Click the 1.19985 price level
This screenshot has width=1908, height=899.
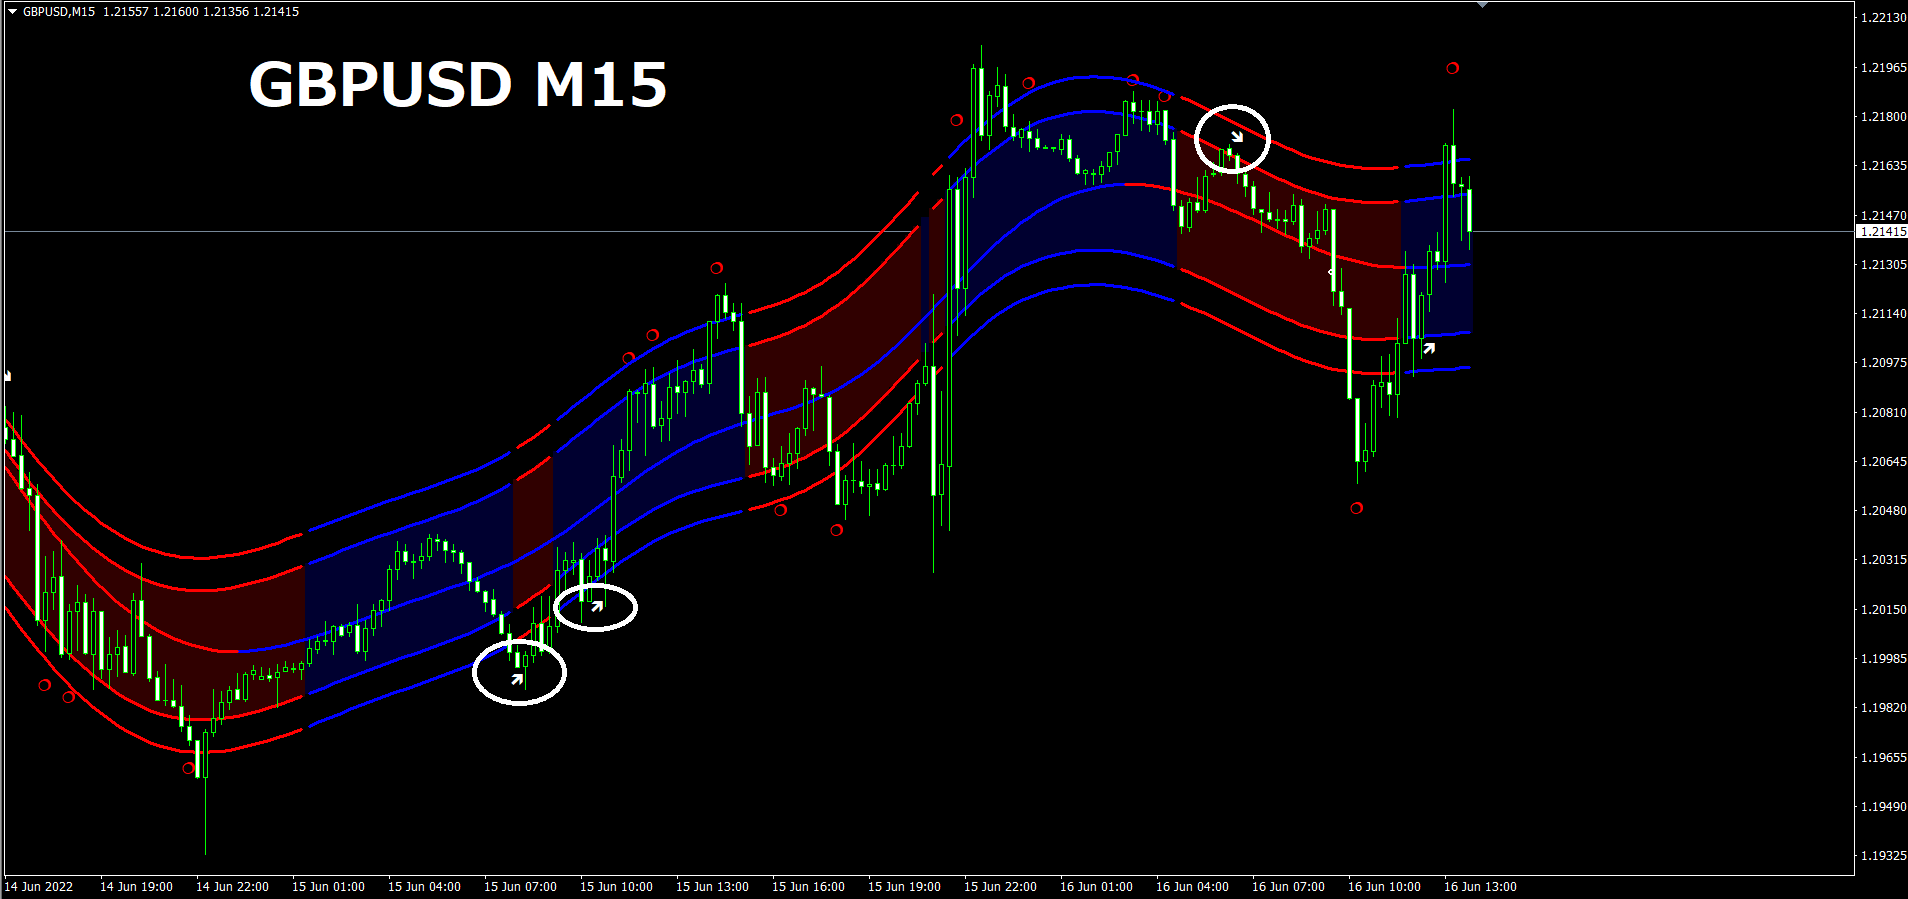pos(1883,659)
